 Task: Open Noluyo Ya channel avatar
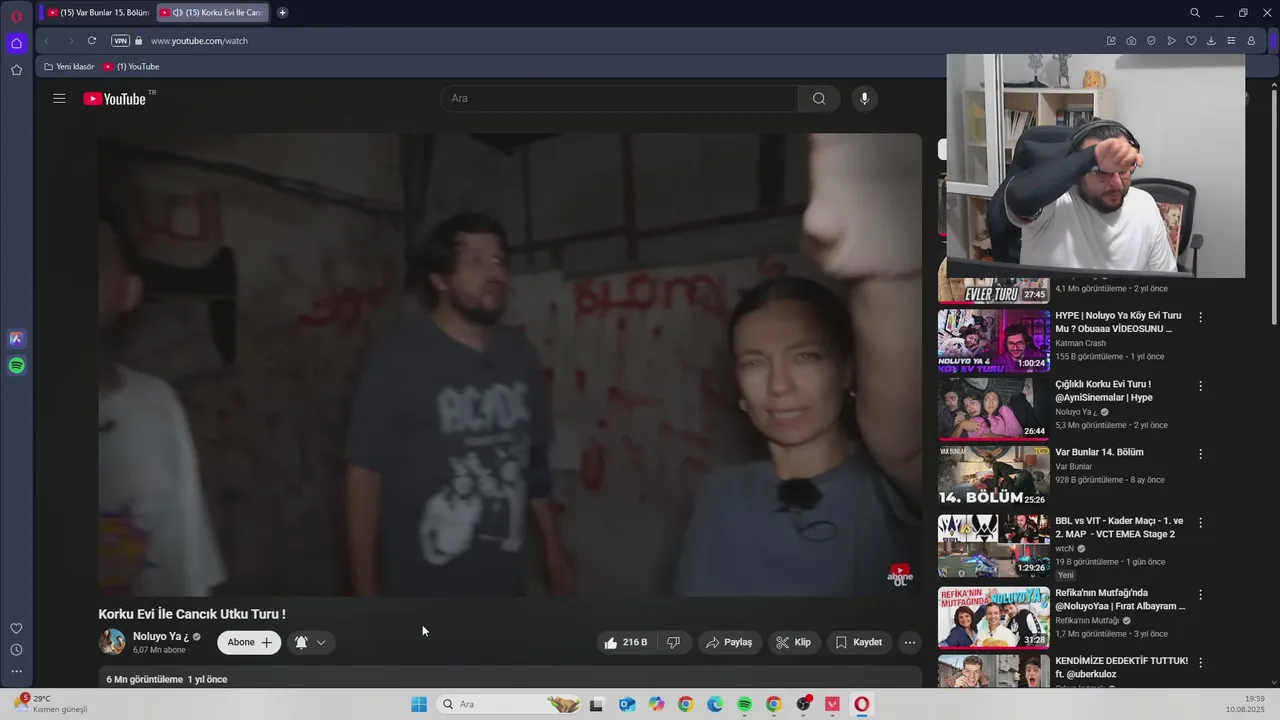click(112, 642)
